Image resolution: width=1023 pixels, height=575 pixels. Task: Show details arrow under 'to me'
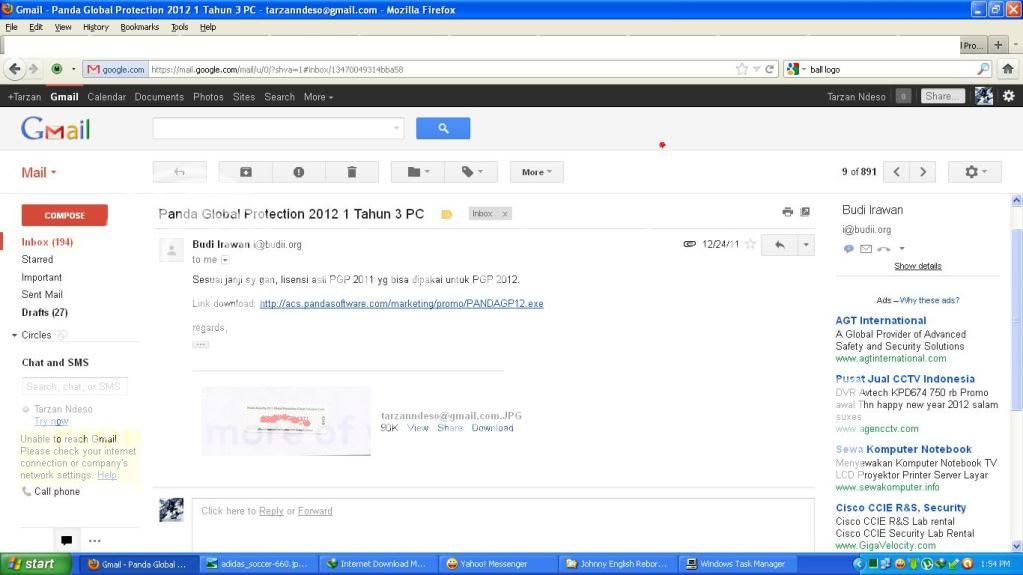(x=225, y=260)
